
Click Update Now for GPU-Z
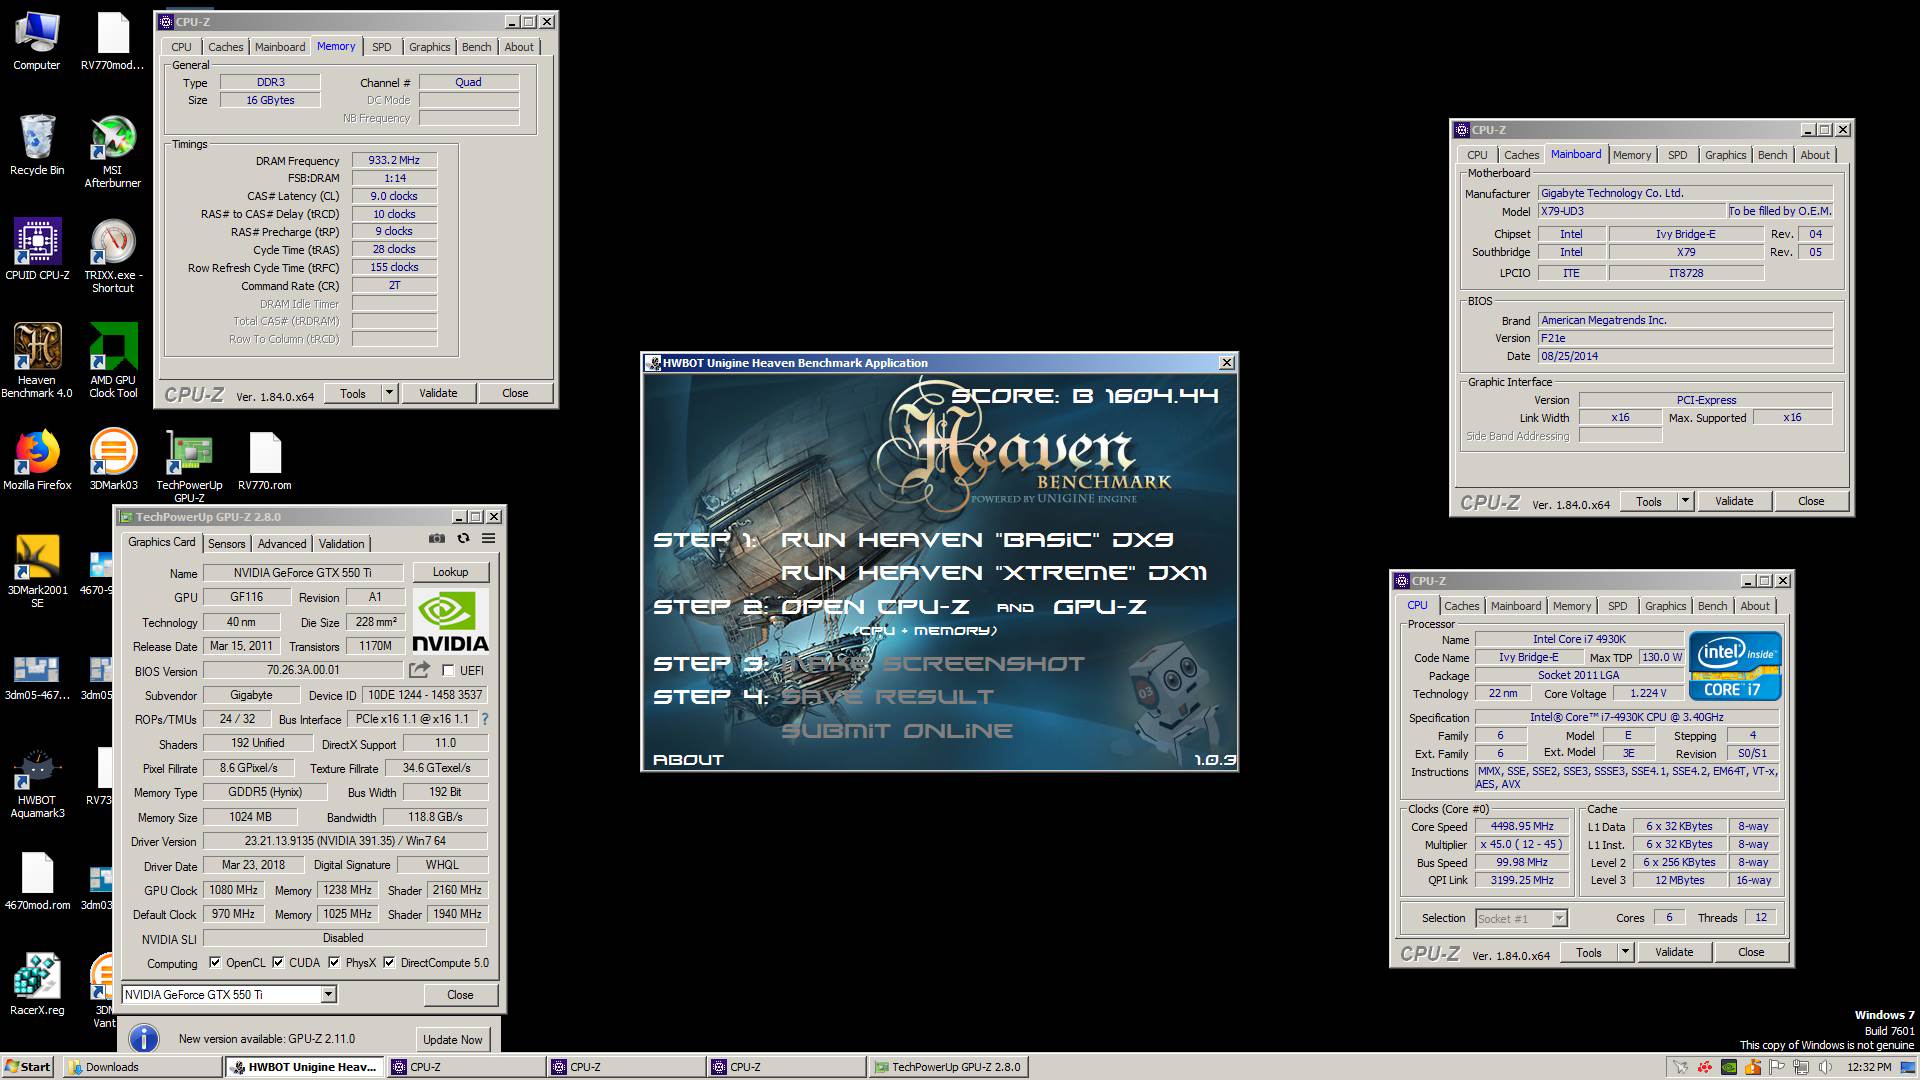(x=453, y=1039)
